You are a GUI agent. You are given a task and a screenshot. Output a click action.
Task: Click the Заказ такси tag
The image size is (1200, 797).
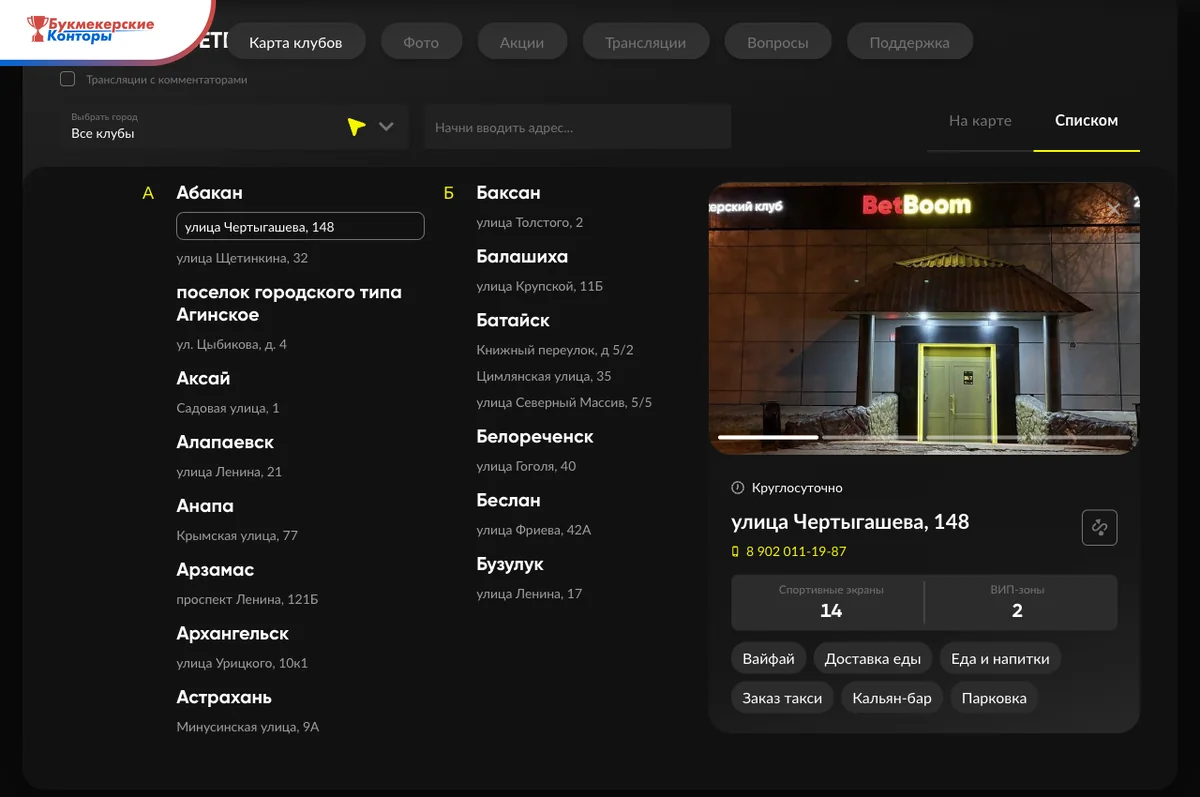[782, 698]
